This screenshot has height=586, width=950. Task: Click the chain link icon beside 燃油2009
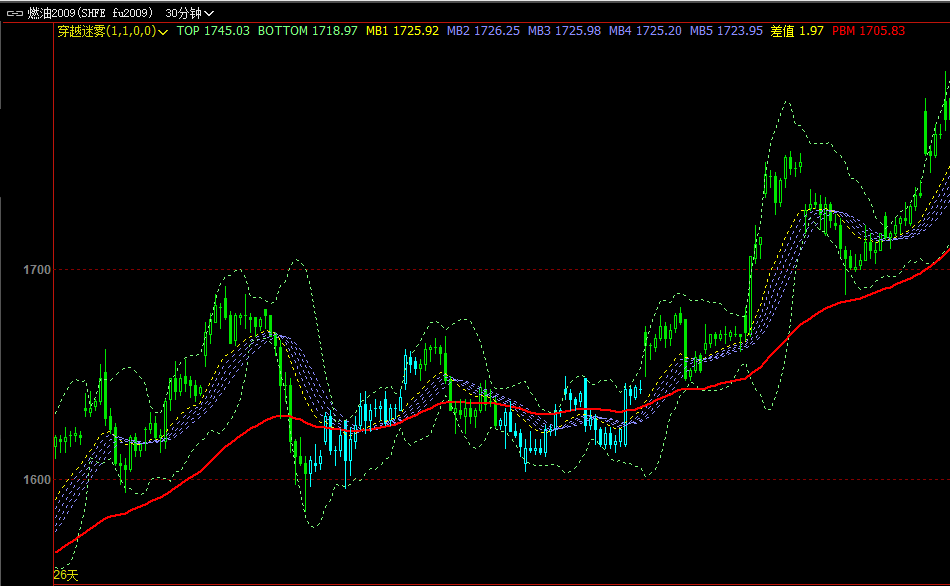(x=15, y=13)
